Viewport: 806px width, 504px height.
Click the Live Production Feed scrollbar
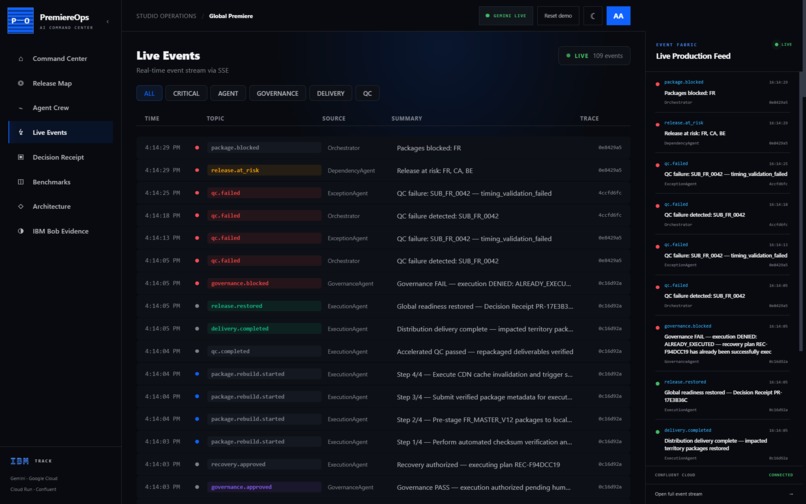800,211
